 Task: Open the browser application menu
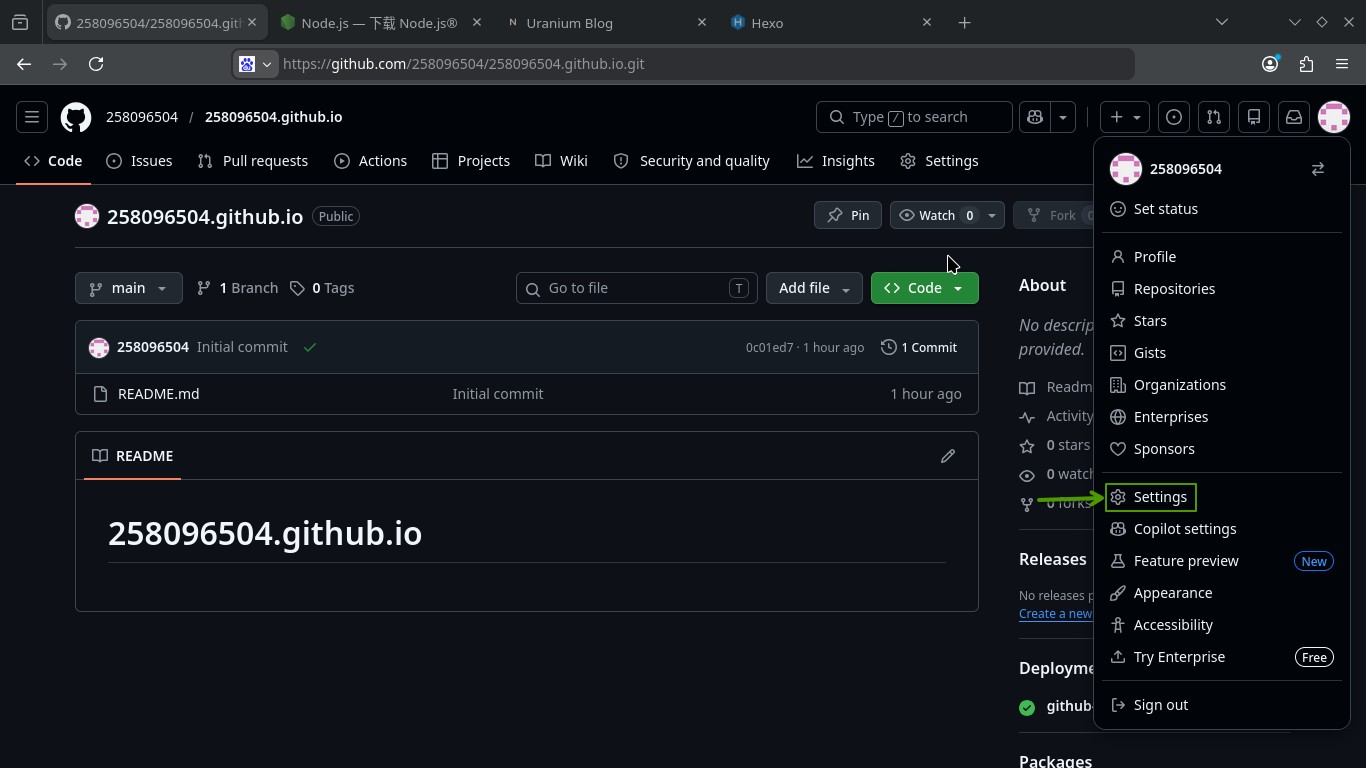pos(1342,64)
